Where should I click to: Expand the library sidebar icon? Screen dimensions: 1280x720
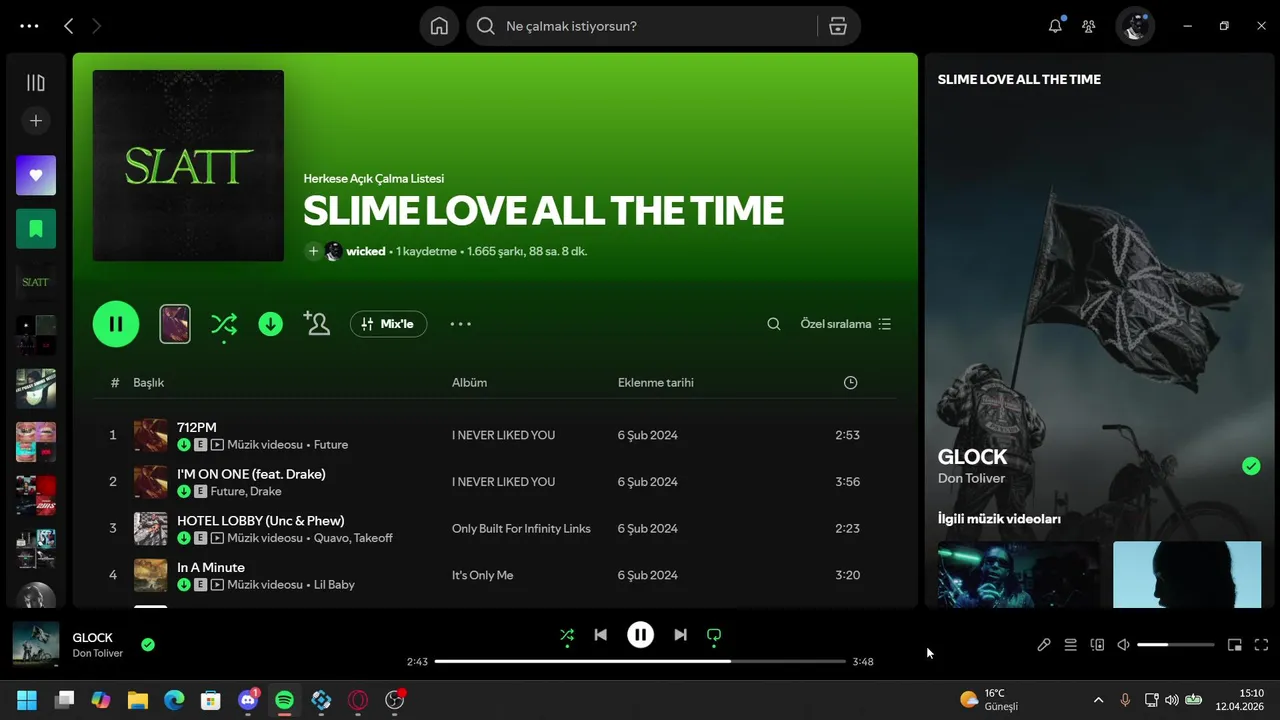point(36,83)
